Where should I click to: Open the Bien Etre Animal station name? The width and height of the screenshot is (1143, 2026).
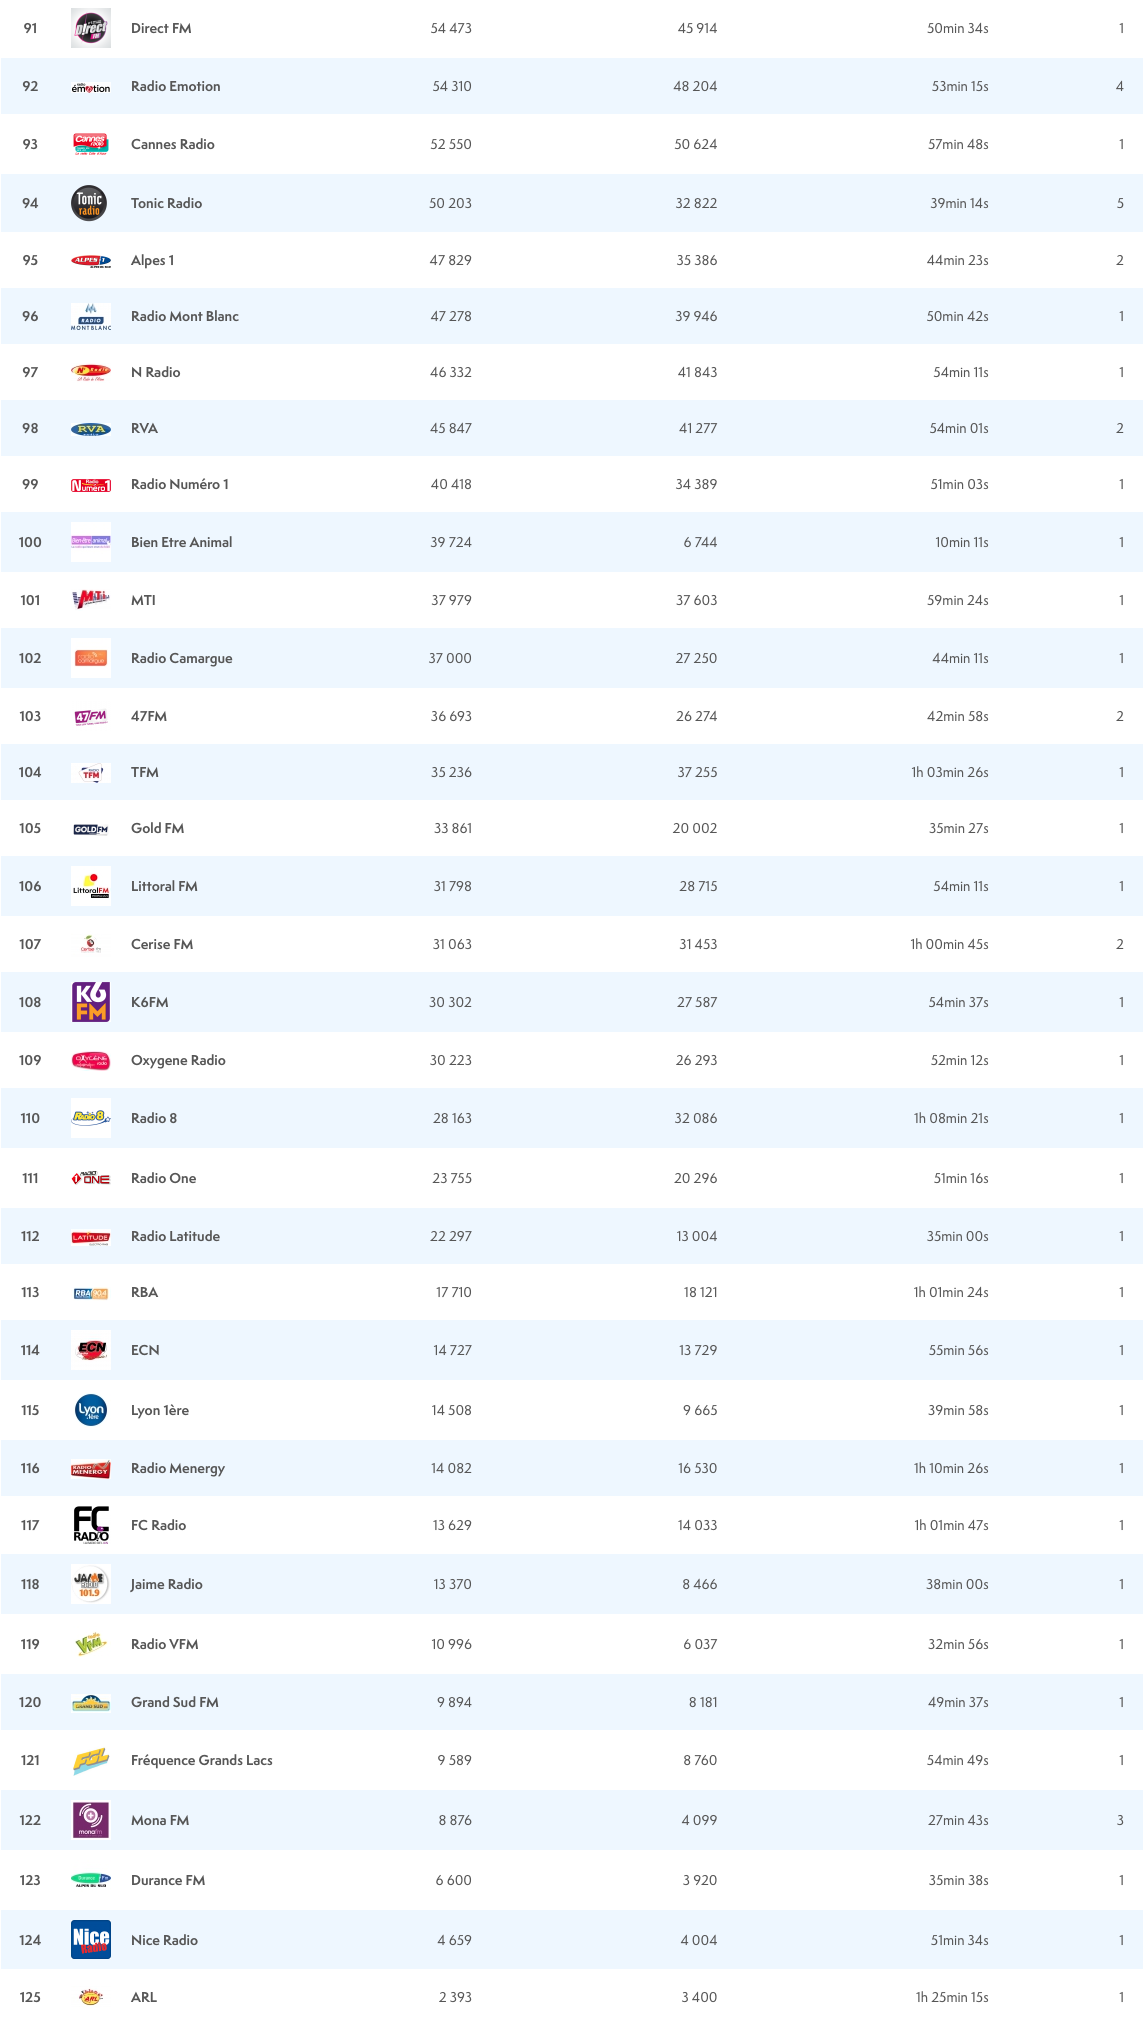181,542
